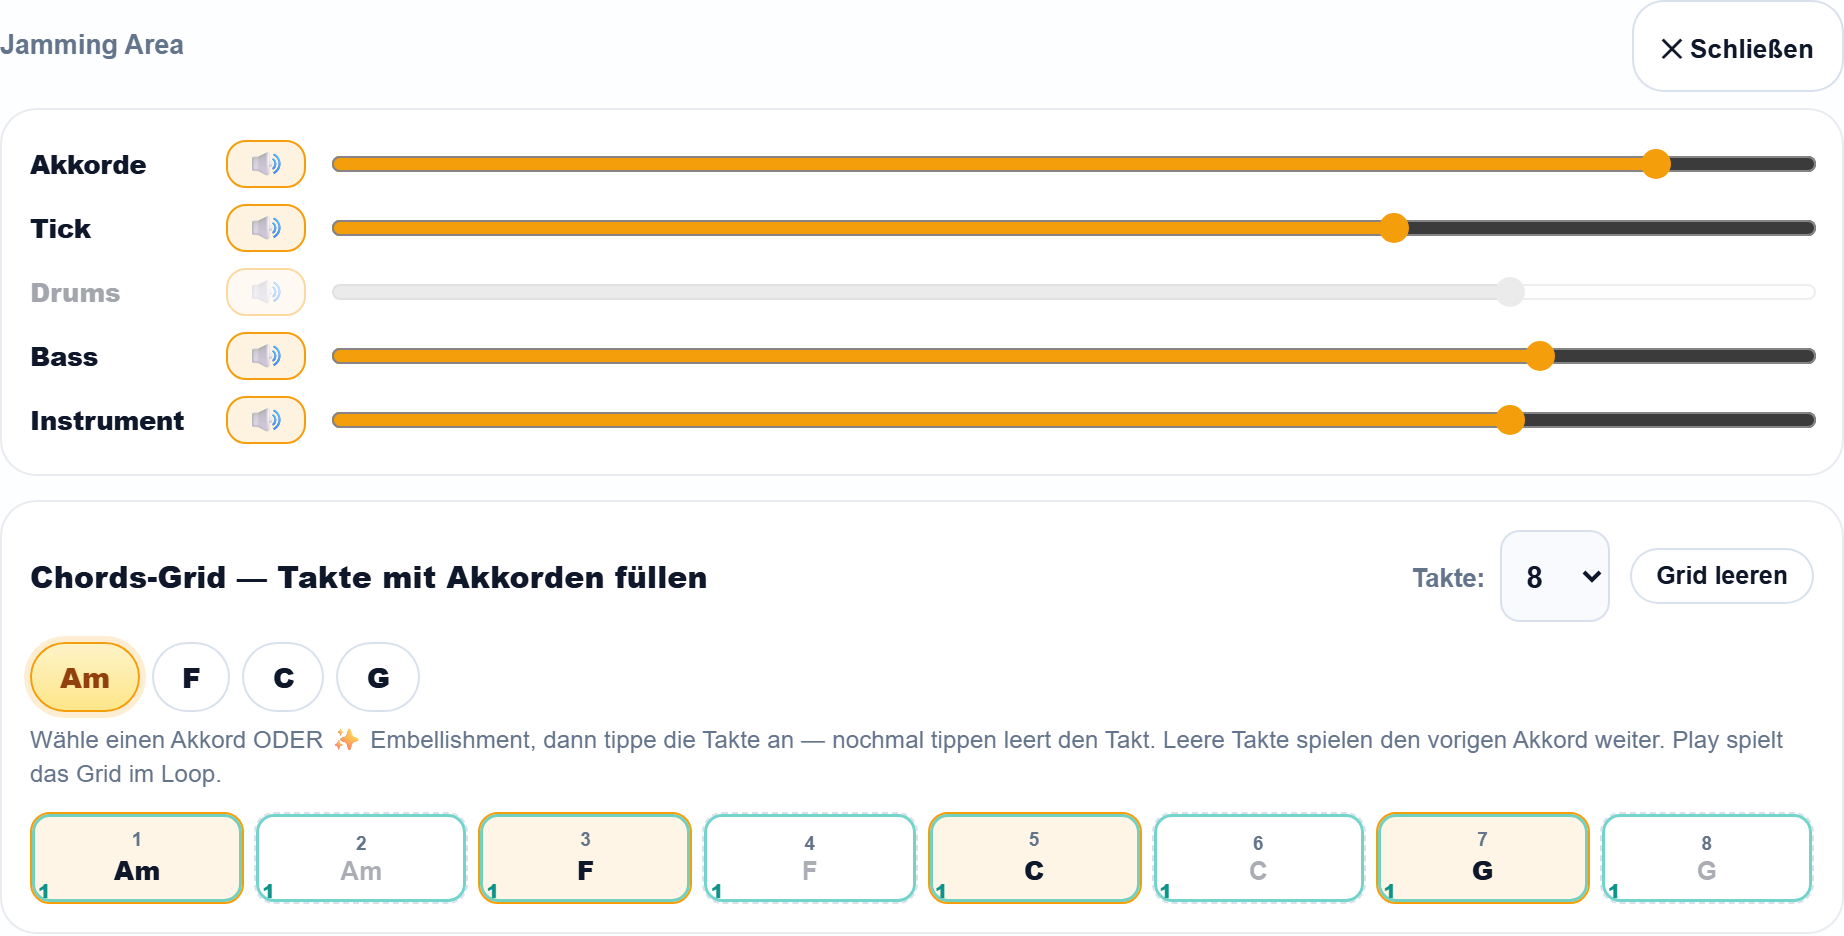Open the Takte count dropdown
This screenshot has width=1844, height=936.
pos(1555,576)
